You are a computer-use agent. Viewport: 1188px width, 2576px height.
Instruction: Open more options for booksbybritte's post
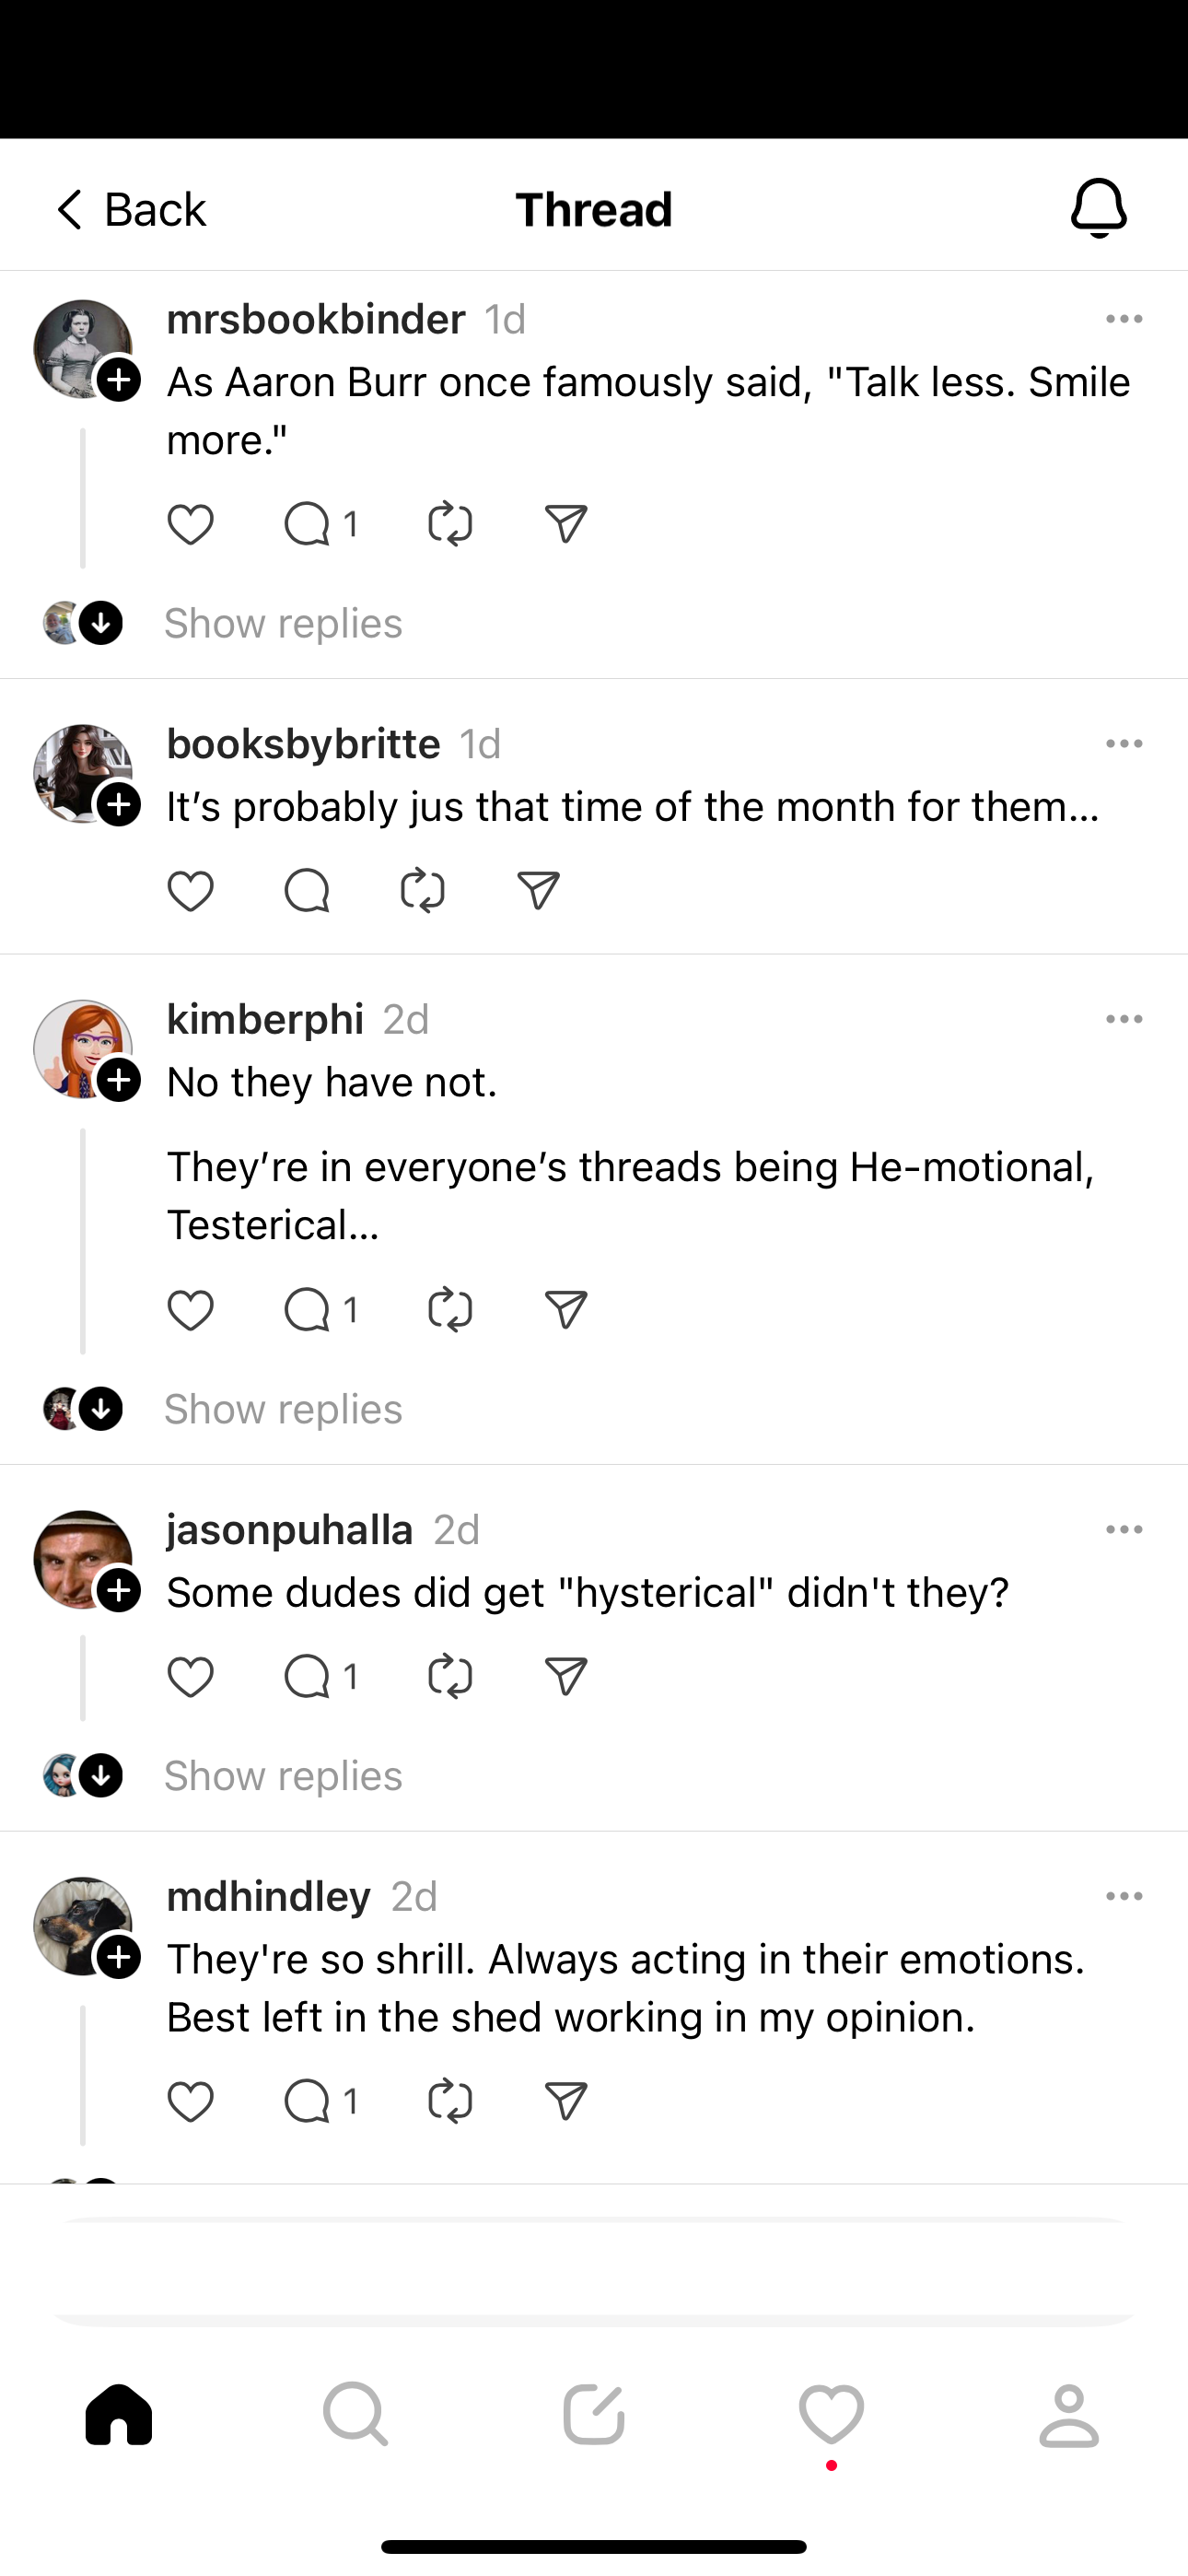[1124, 744]
